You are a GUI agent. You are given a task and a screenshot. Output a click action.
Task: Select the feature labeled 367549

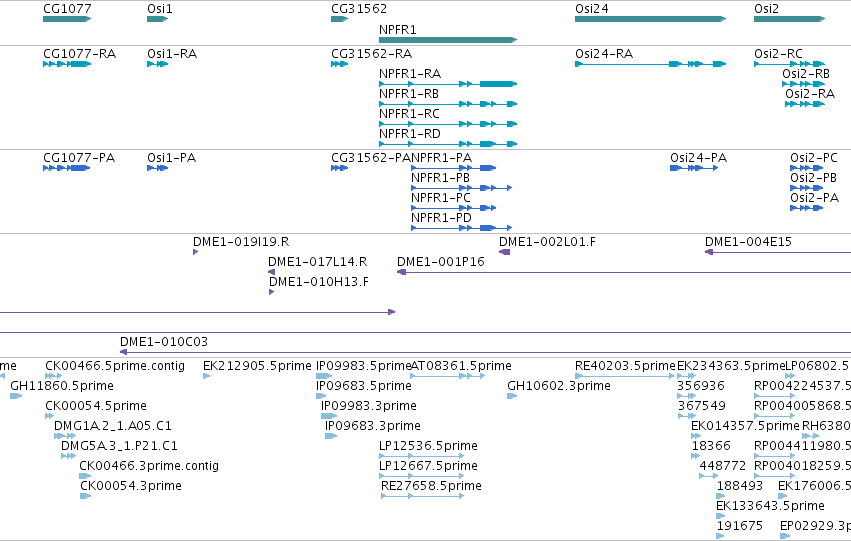(701, 406)
